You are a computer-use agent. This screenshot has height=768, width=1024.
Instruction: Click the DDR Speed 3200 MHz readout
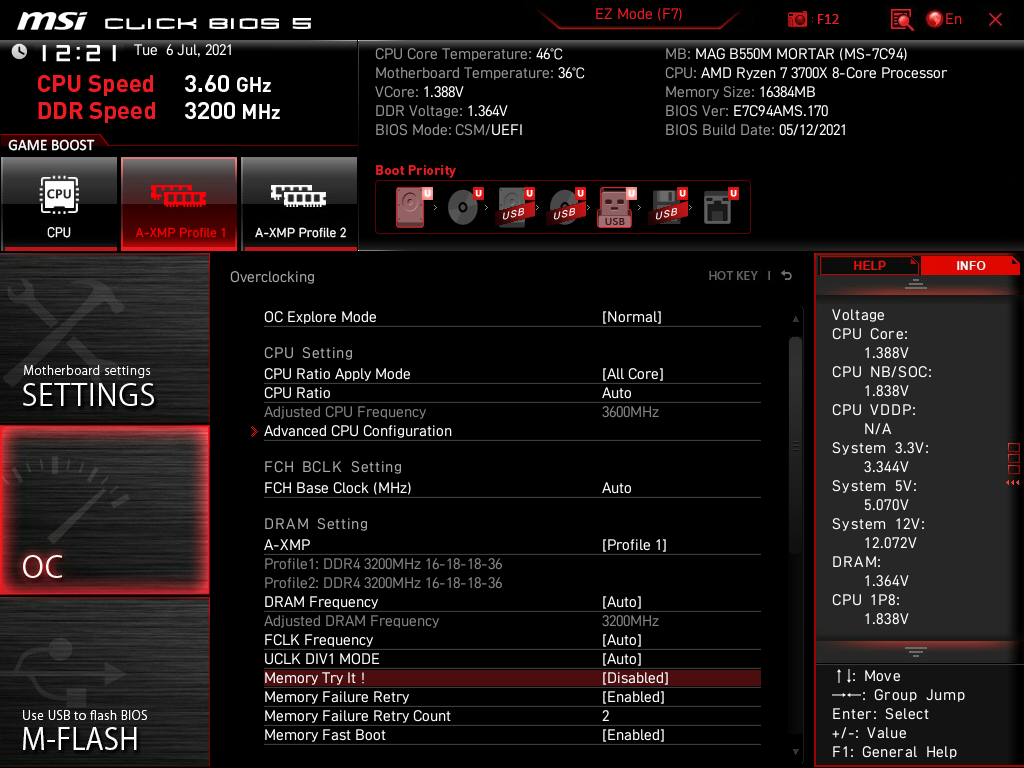tap(159, 111)
